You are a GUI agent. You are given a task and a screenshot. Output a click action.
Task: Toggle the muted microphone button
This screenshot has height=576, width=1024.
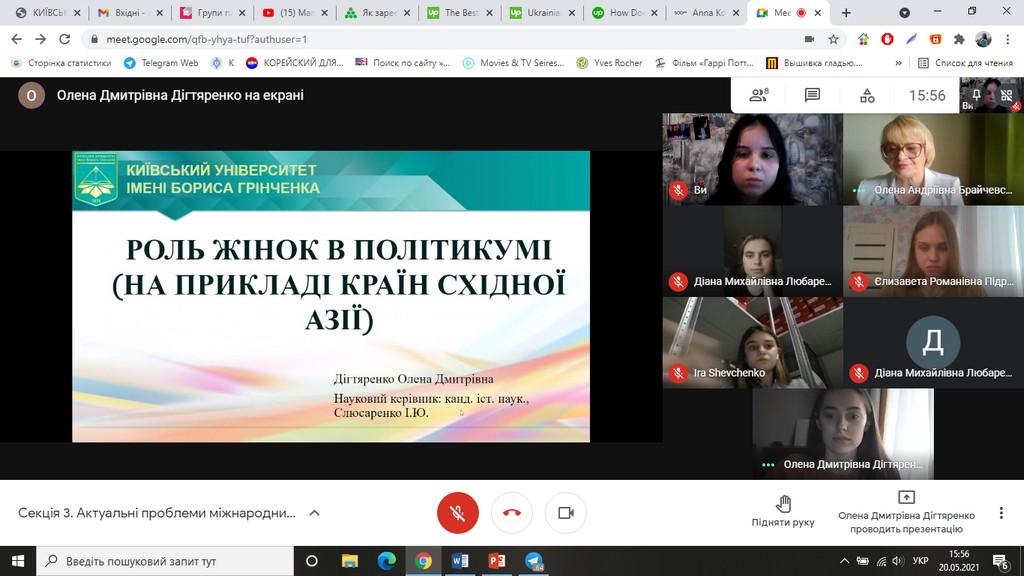pos(458,513)
